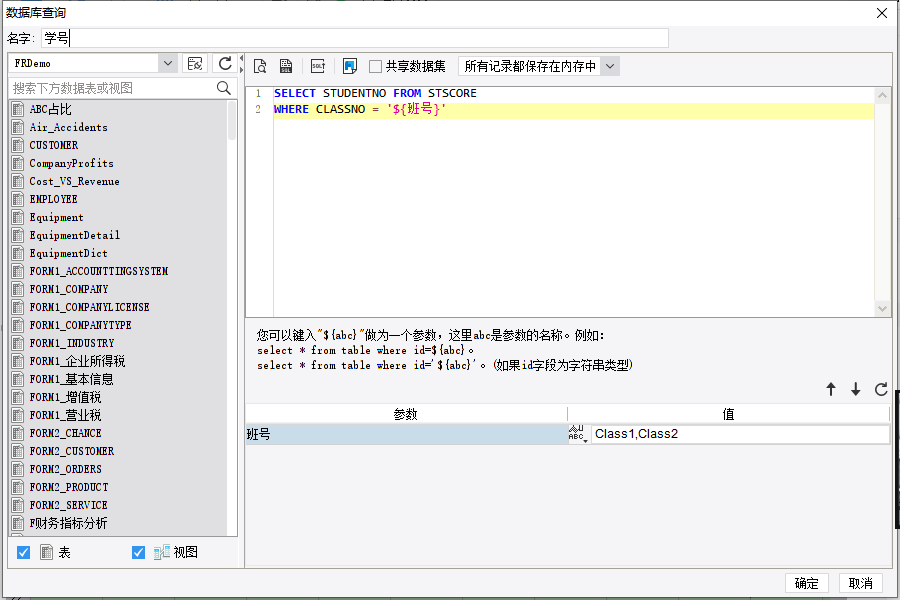The image size is (900, 600).
Task: Select Equipment table
Action: pos(56,218)
